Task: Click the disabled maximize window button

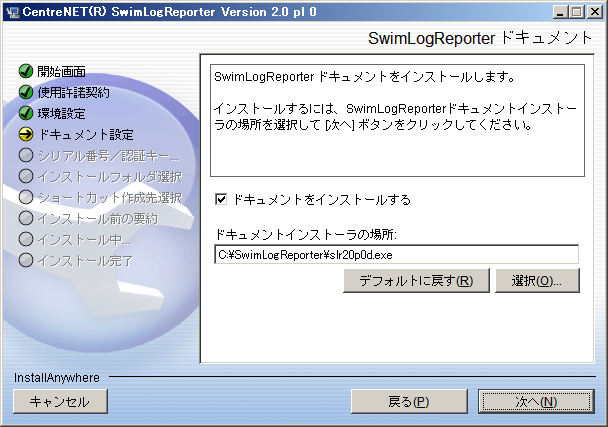Action: [576, 12]
